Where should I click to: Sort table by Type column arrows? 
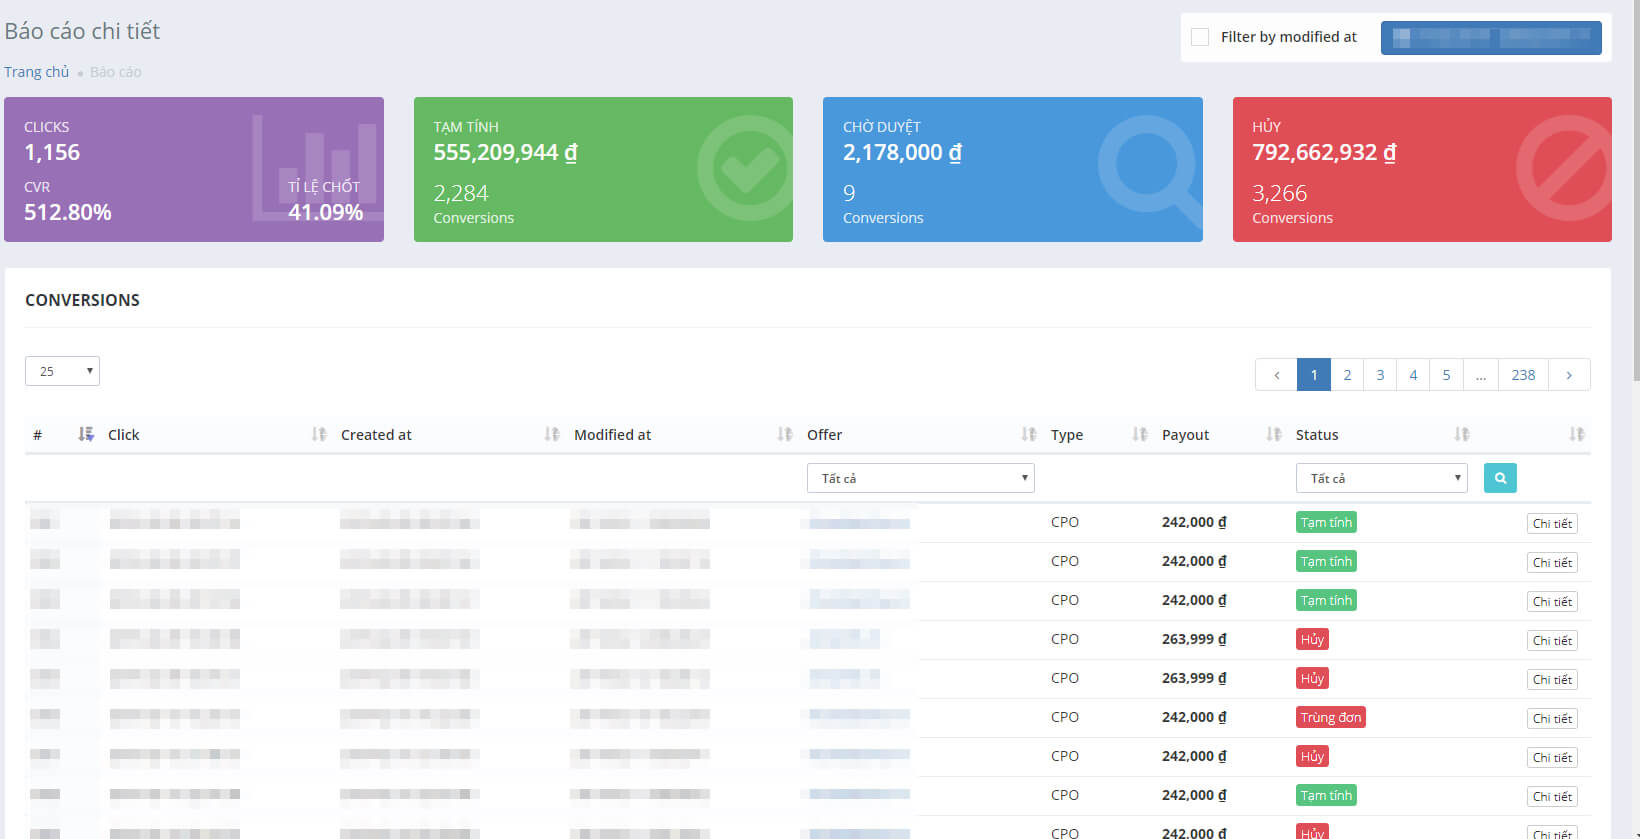[x=1140, y=434]
